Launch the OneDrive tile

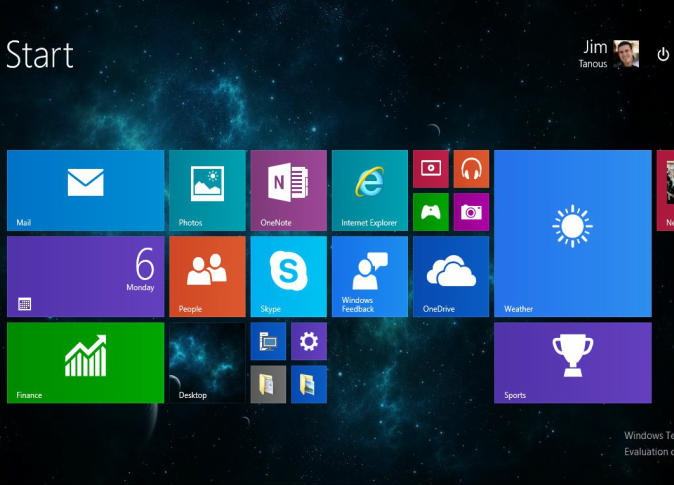pos(451,276)
